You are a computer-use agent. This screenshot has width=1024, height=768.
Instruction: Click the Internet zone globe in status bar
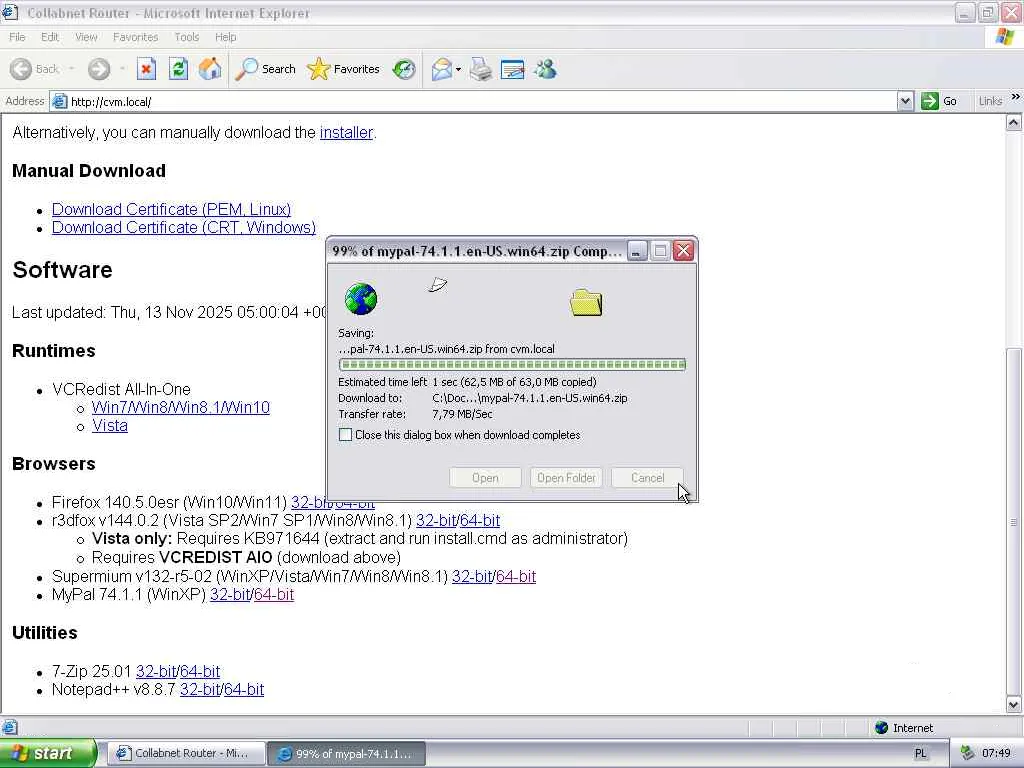pos(882,728)
